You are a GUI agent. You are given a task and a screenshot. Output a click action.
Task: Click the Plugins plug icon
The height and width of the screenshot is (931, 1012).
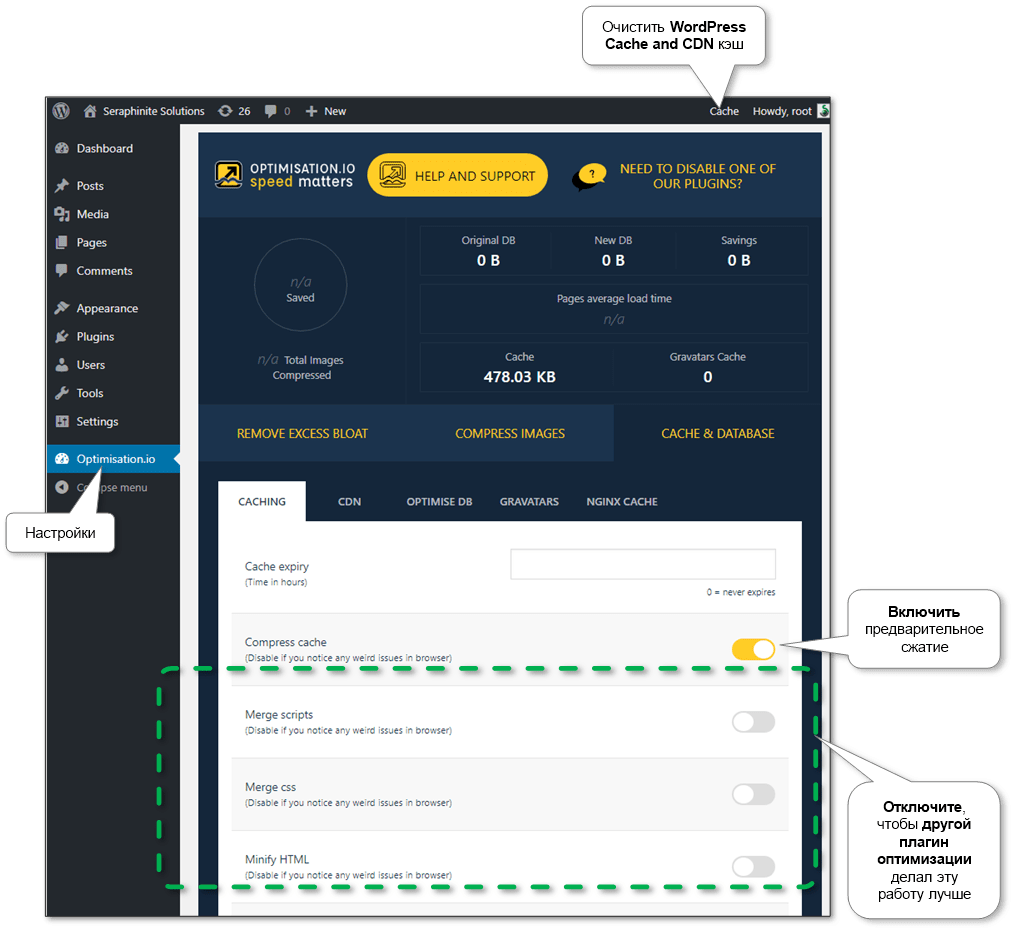coord(62,336)
